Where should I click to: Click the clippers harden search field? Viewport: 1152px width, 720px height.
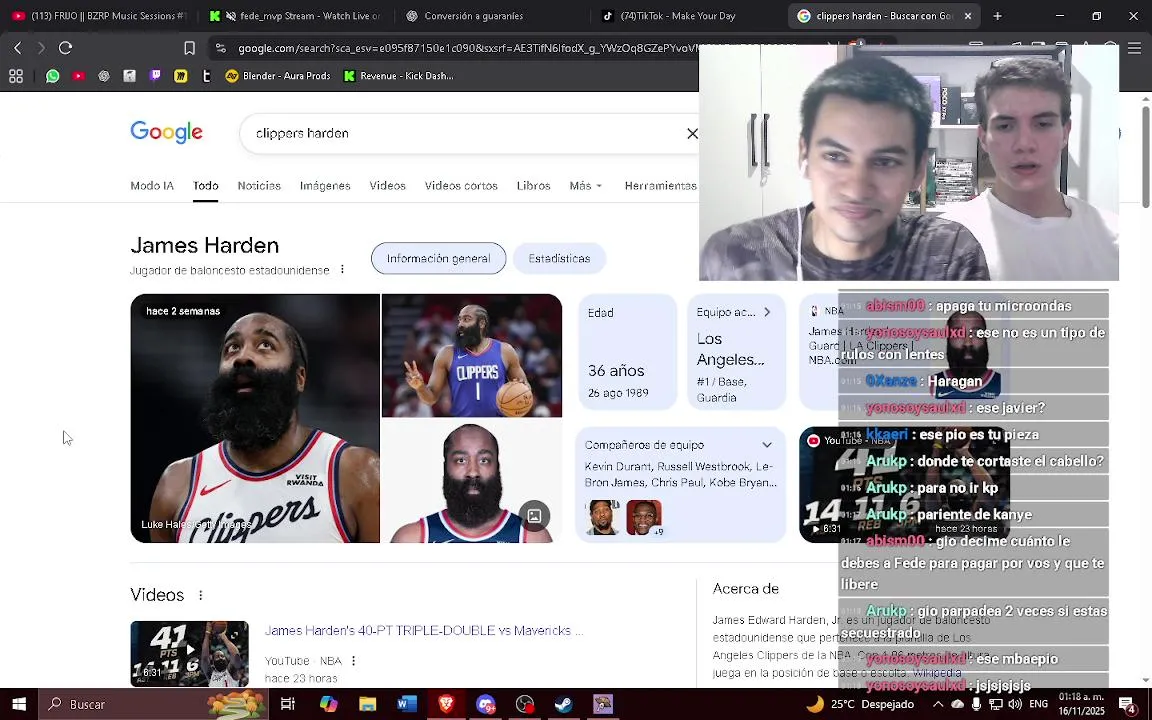(467, 133)
